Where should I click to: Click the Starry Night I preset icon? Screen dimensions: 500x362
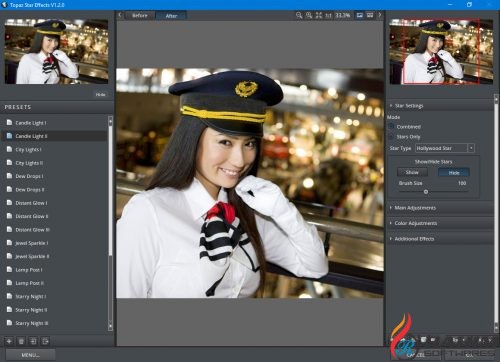tap(9, 296)
